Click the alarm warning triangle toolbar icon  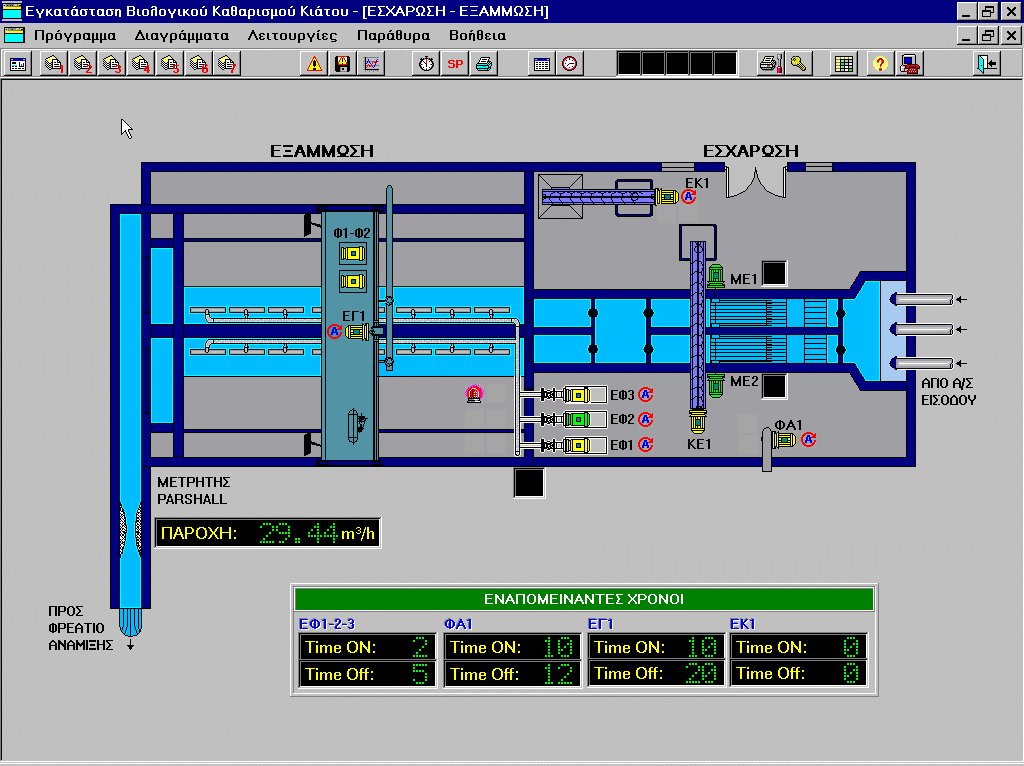pos(315,64)
